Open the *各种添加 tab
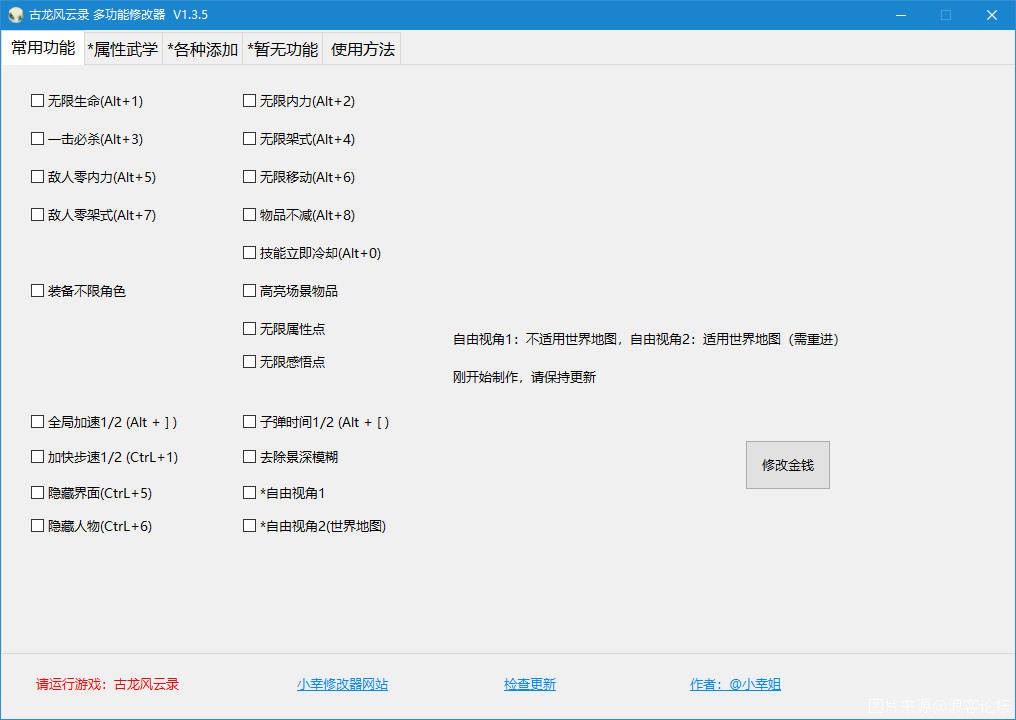This screenshot has height=720, width=1016. 202,49
